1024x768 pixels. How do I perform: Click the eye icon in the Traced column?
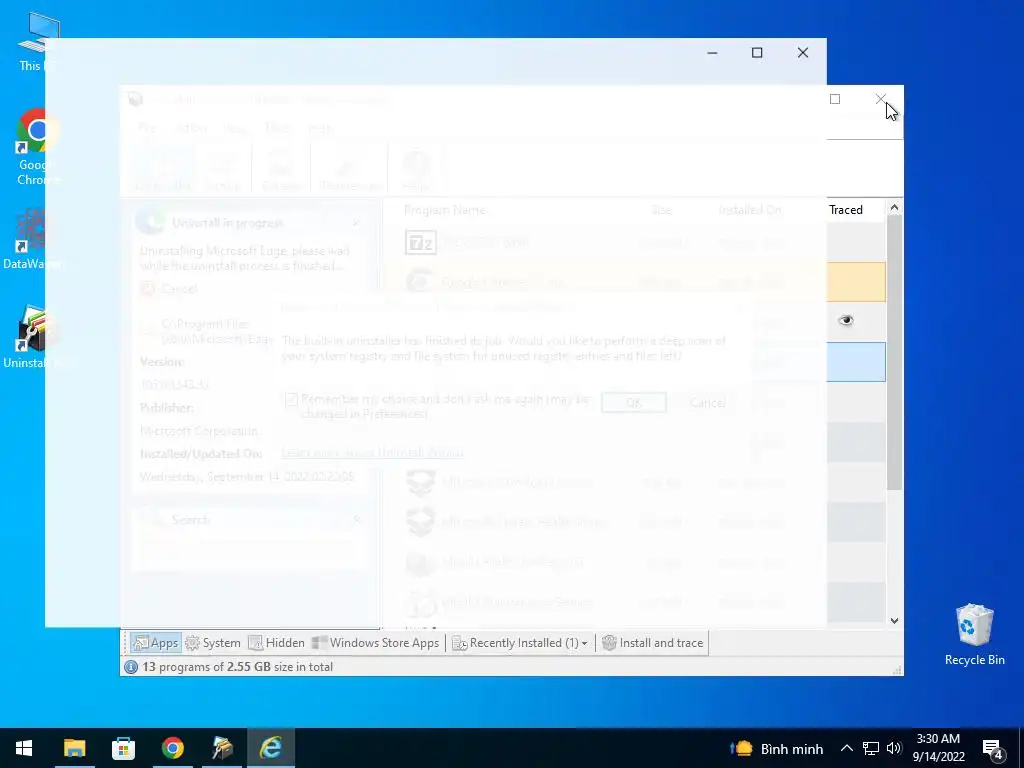[846, 320]
